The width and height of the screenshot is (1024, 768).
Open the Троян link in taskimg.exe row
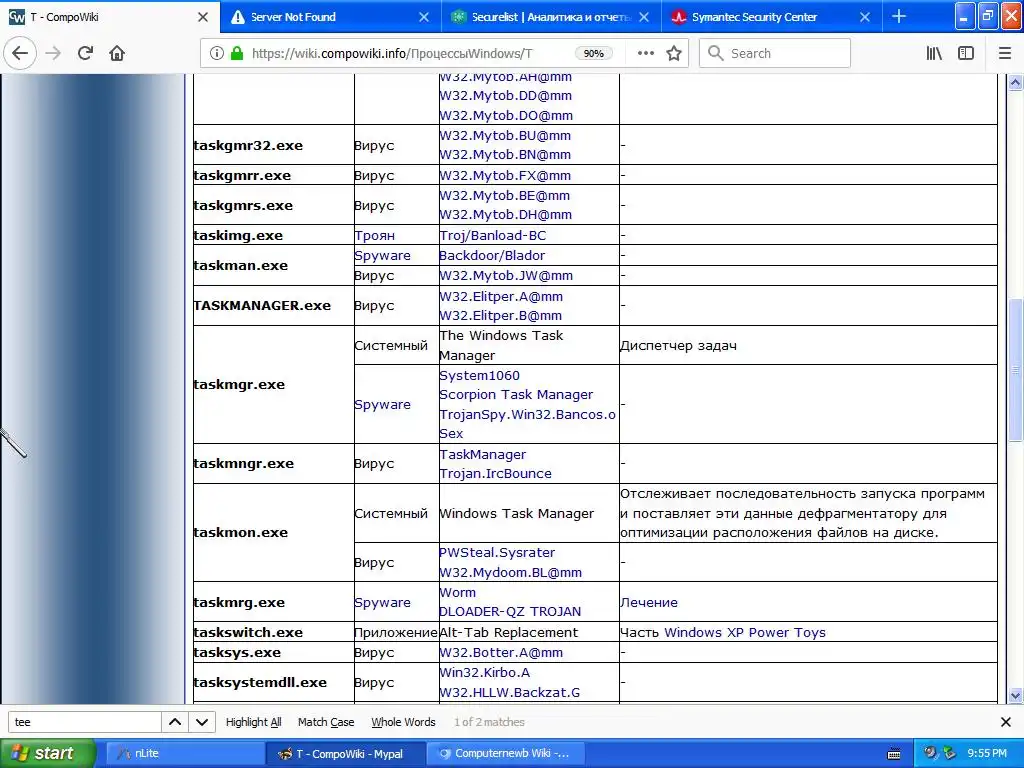point(374,235)
